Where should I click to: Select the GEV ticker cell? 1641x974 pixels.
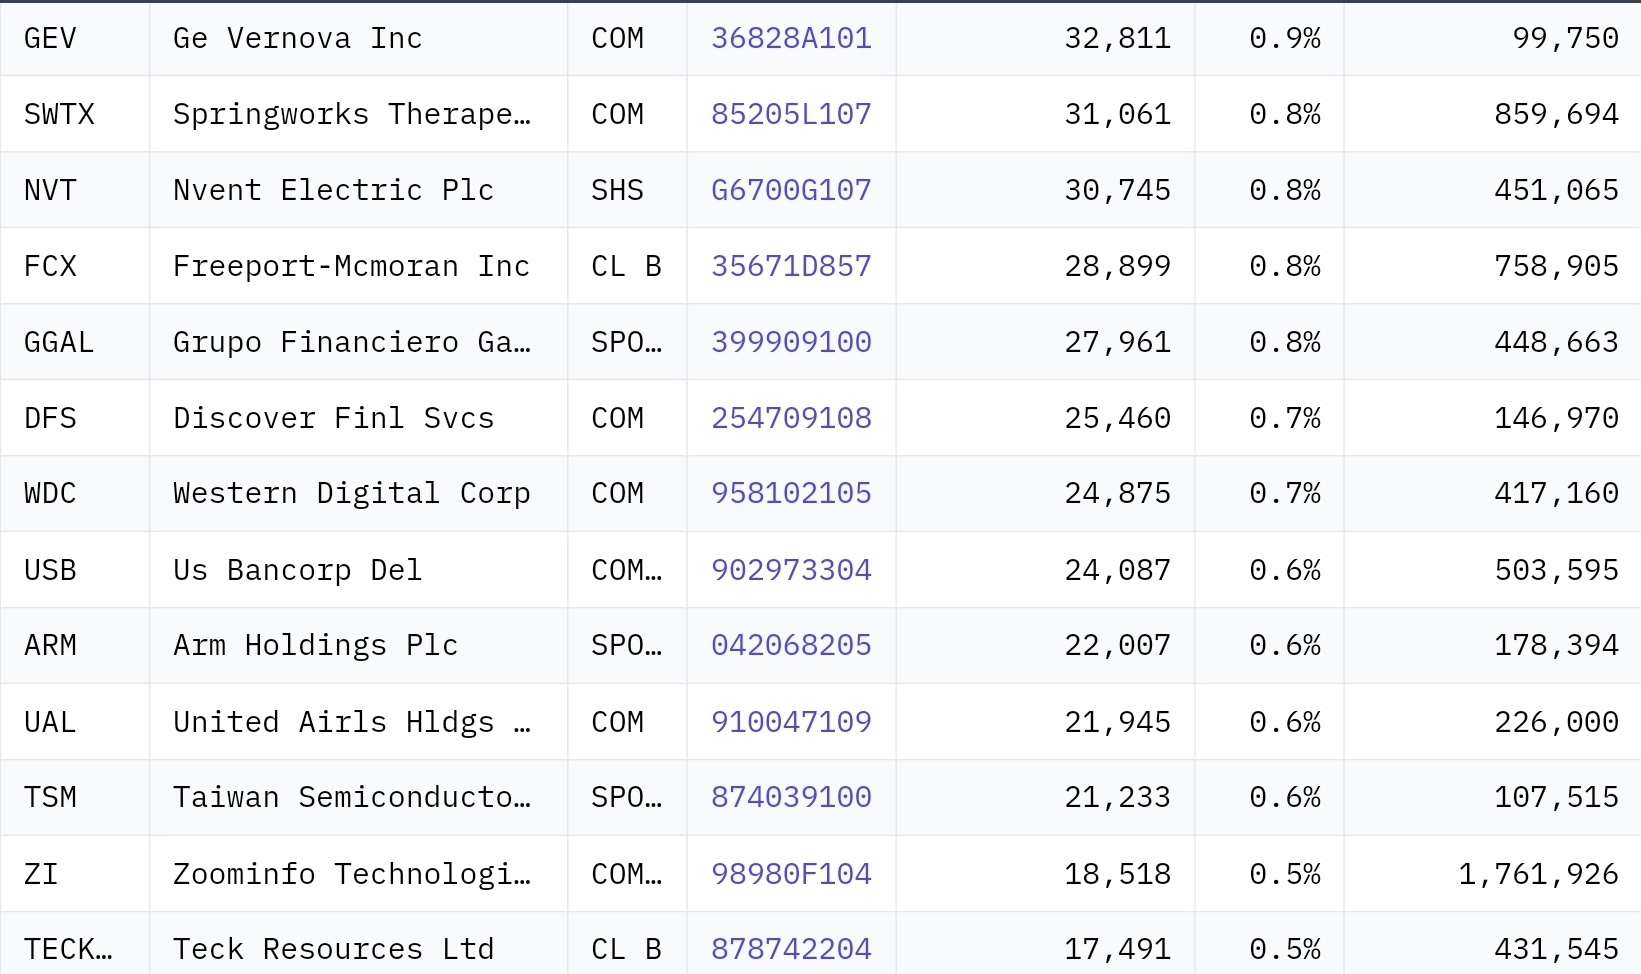[x=75, y=38]
